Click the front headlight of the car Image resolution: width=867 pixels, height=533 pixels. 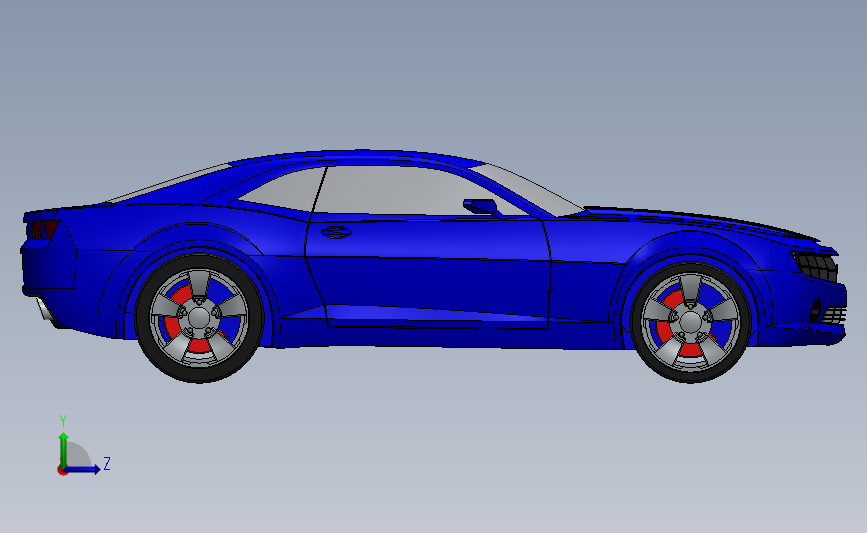pyautogui.click(x=816, y=266)
